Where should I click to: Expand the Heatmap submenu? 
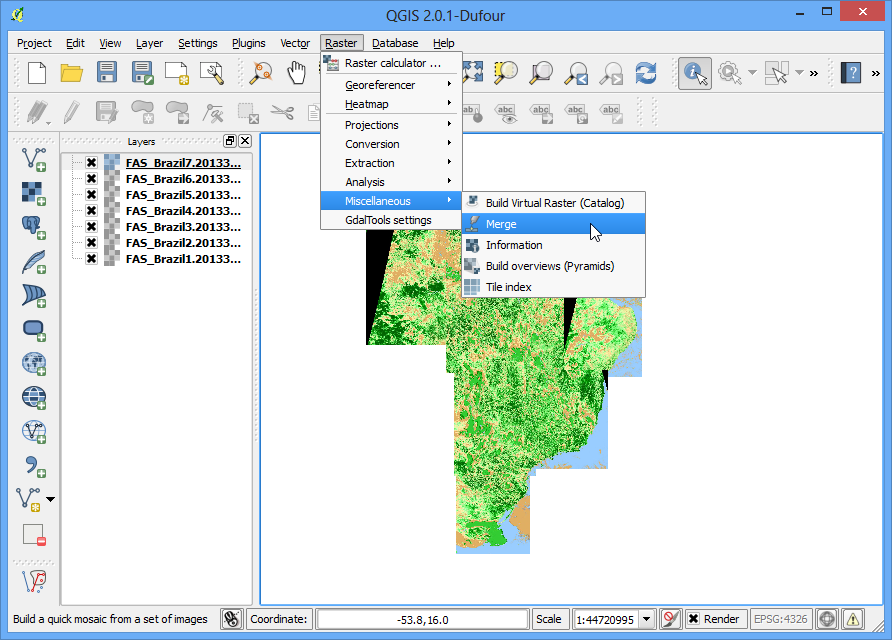[x=391, y=104]
